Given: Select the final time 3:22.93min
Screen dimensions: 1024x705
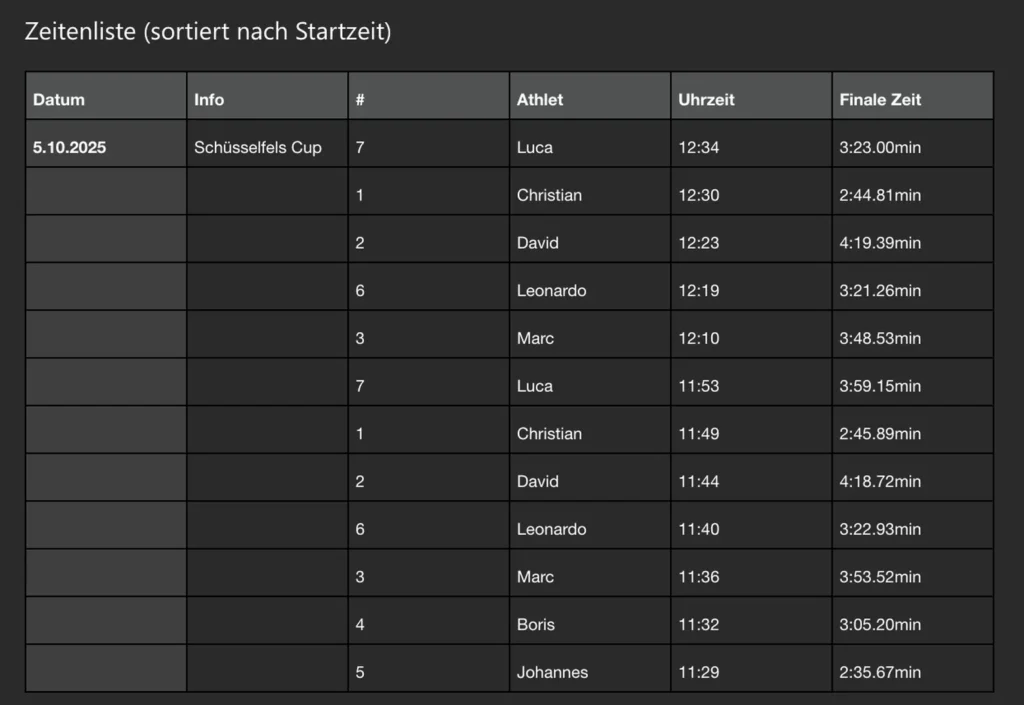Looking at the screenshot, I should tap(880, 529).
